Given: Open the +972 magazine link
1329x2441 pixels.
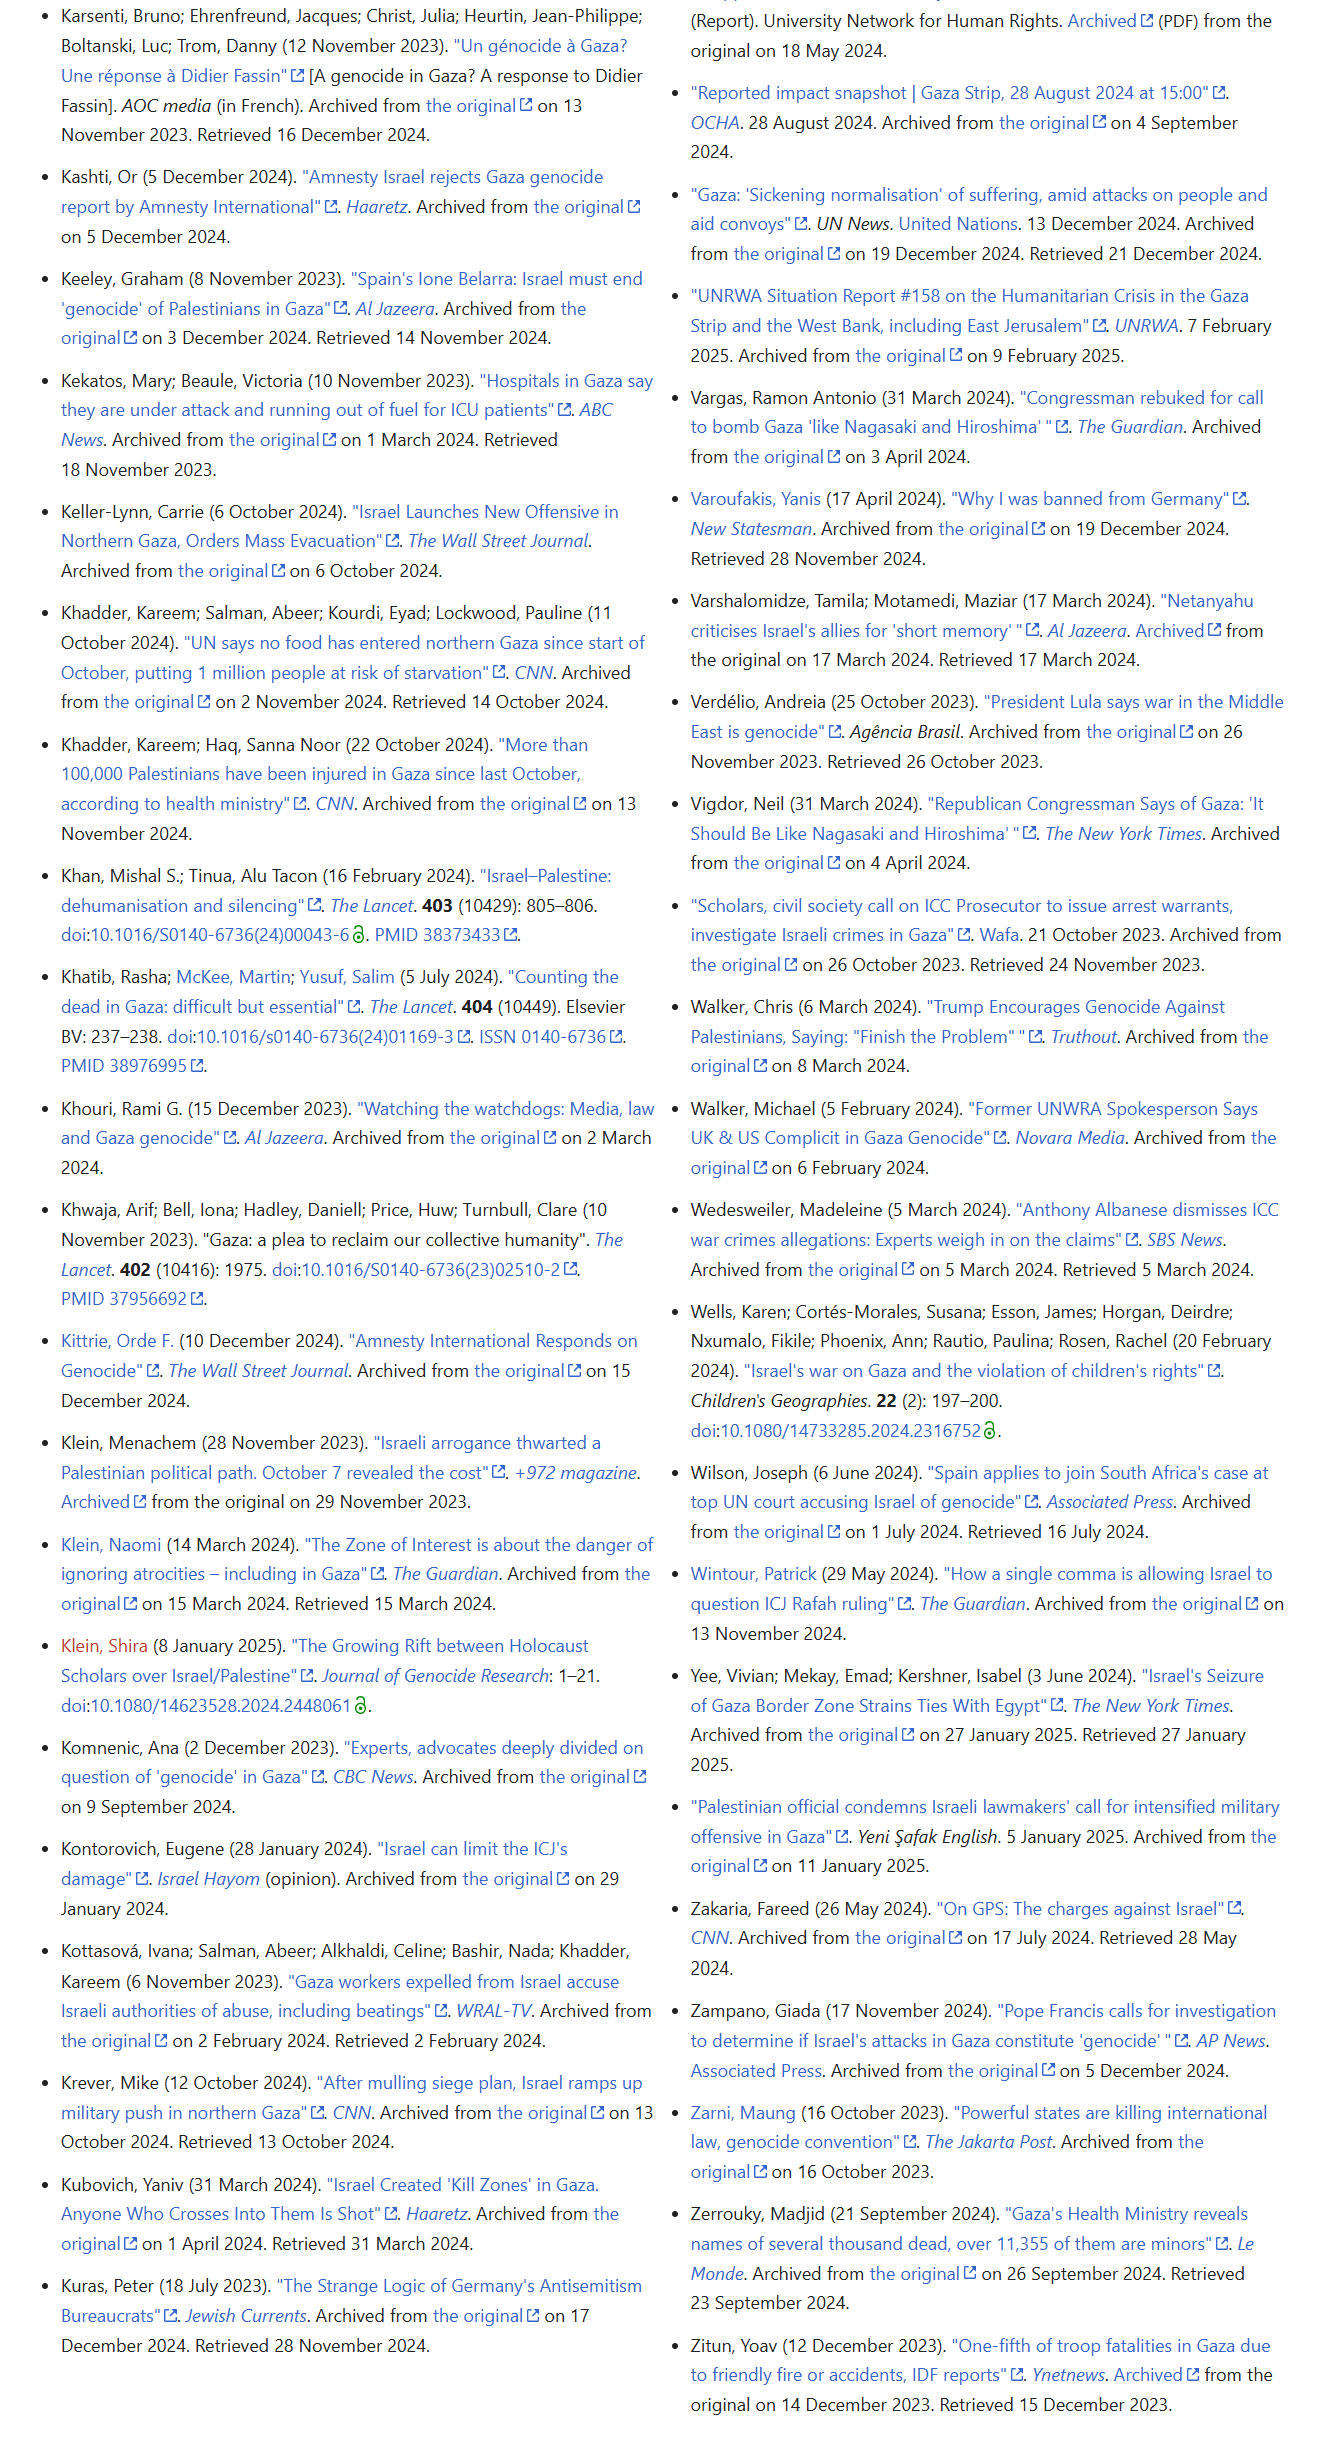Looking at the screenshot, I should (576, 1473).
